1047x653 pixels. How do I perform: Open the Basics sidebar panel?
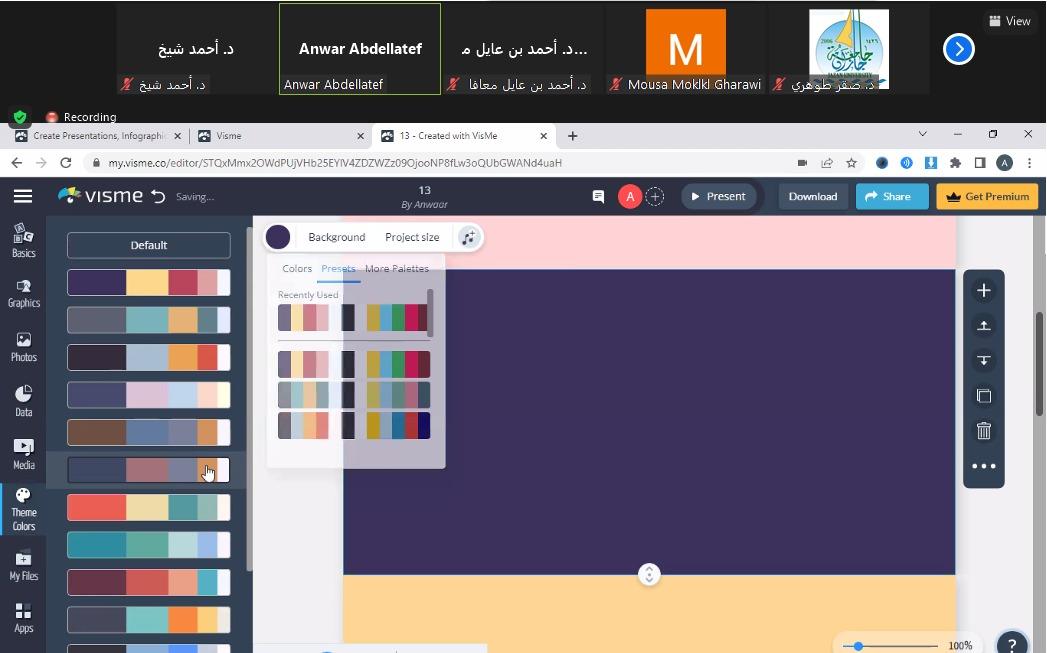click(x=23, y=240)
